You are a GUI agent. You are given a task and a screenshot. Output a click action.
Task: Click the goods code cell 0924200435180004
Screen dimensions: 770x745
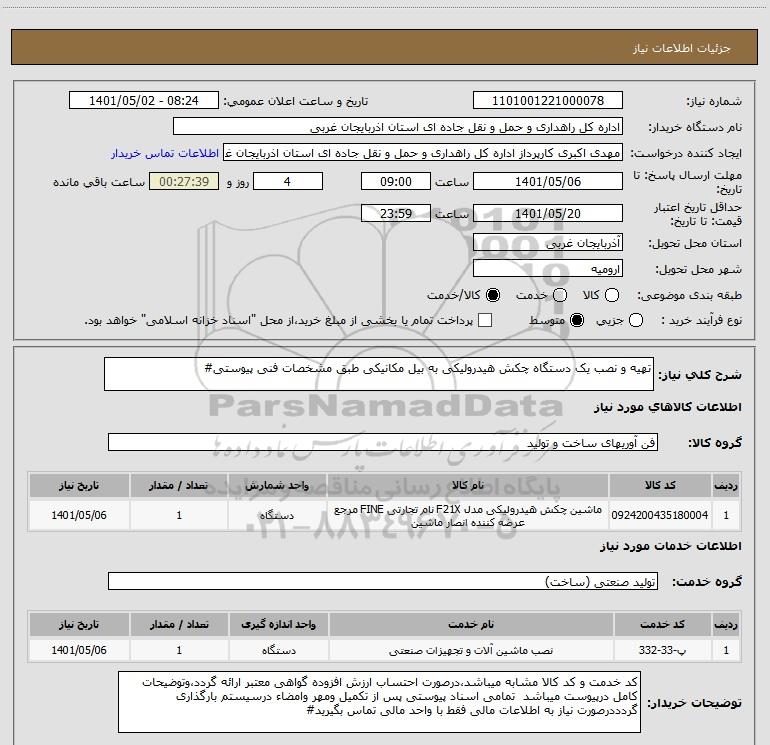coord(660,515)
